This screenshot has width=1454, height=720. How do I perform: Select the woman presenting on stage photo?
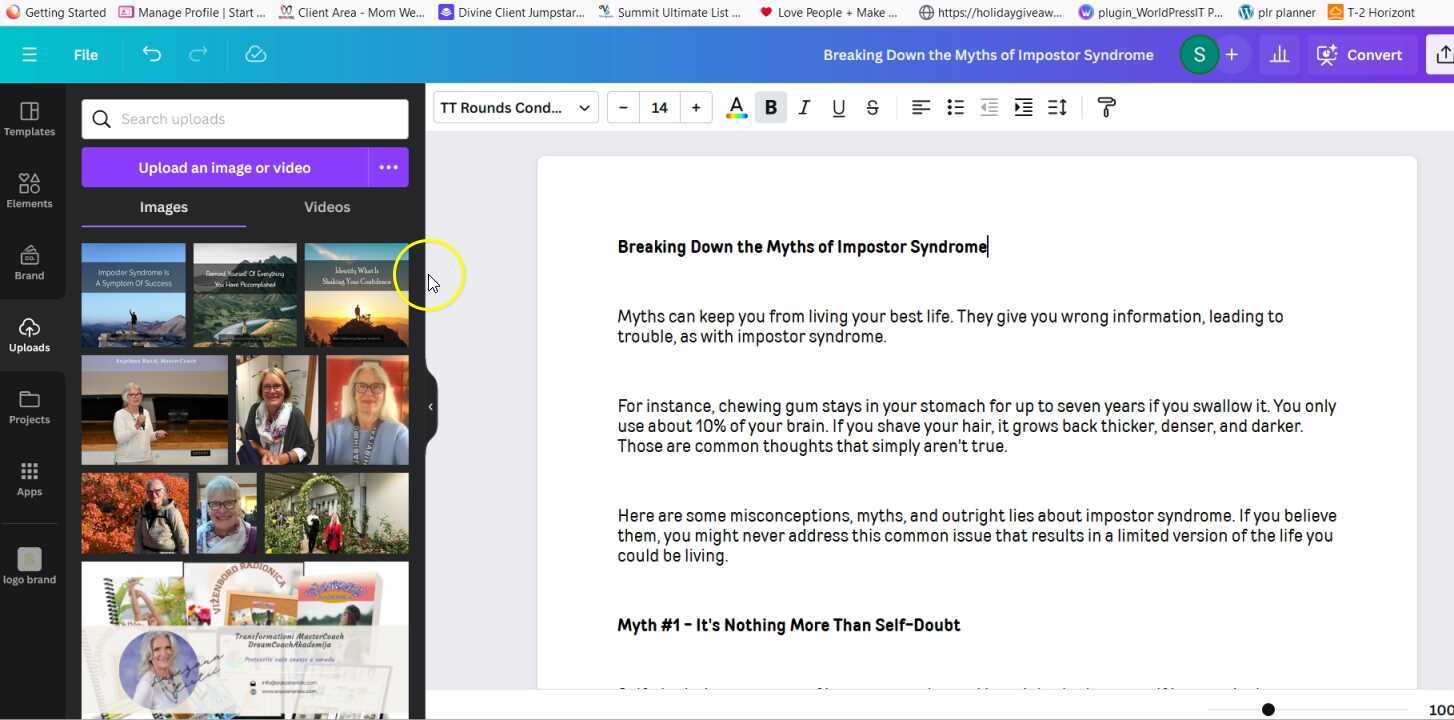(155, 410)
